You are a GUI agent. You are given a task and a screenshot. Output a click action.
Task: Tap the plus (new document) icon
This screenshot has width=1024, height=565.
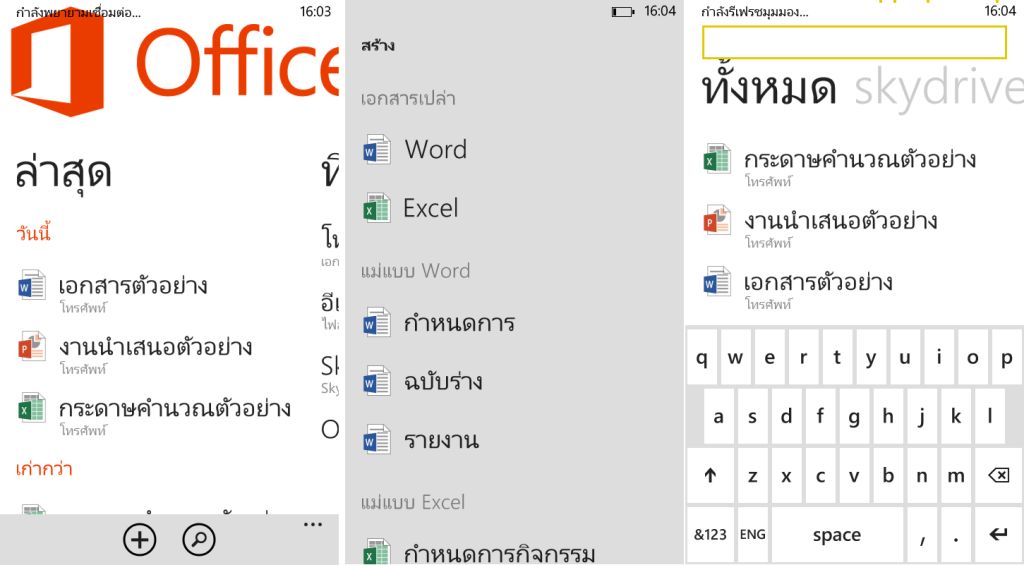tap(140, 540)
